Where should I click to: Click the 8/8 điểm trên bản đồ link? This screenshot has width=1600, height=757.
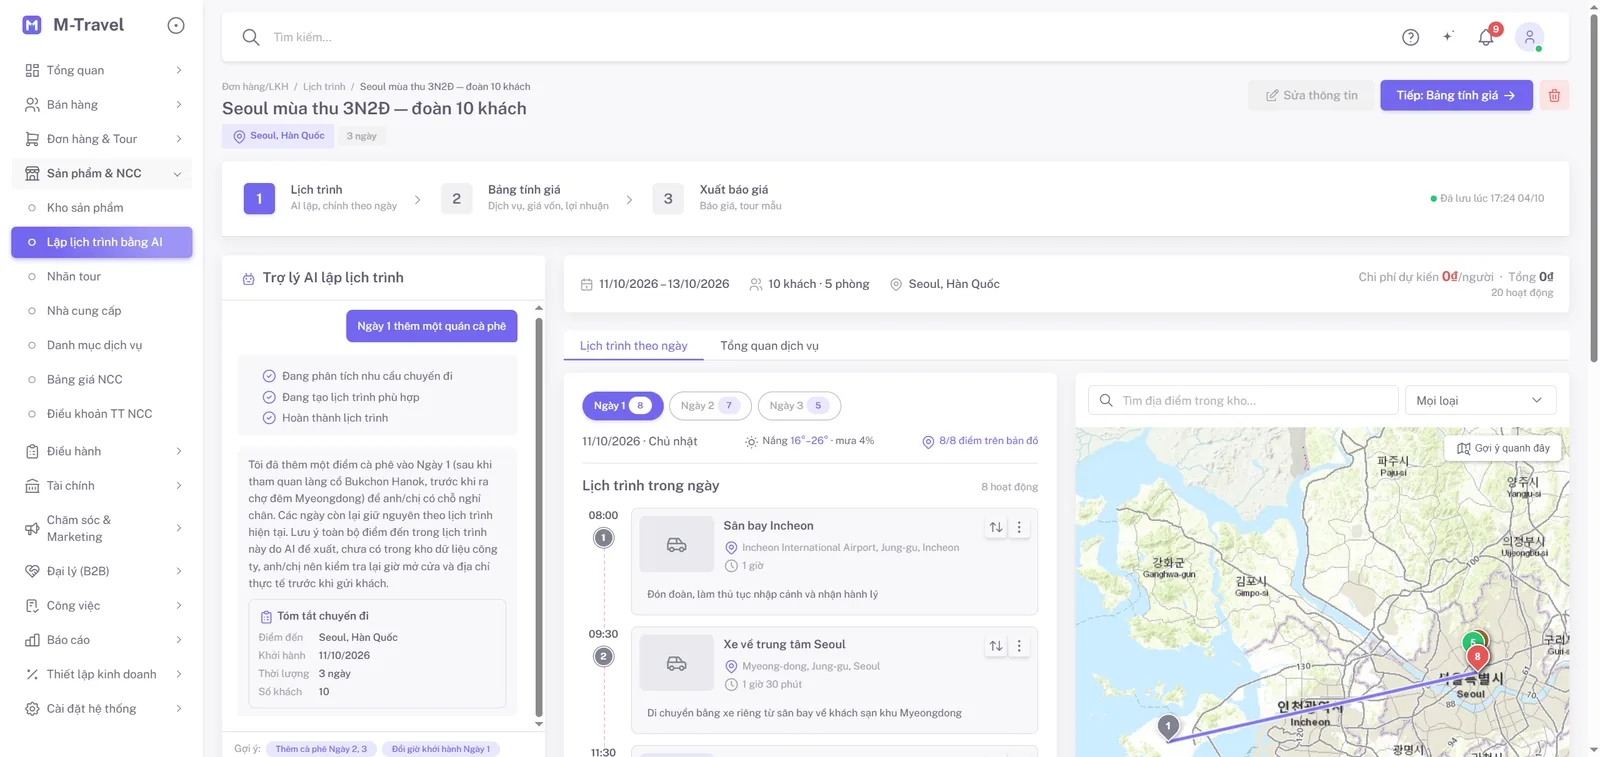980,441
